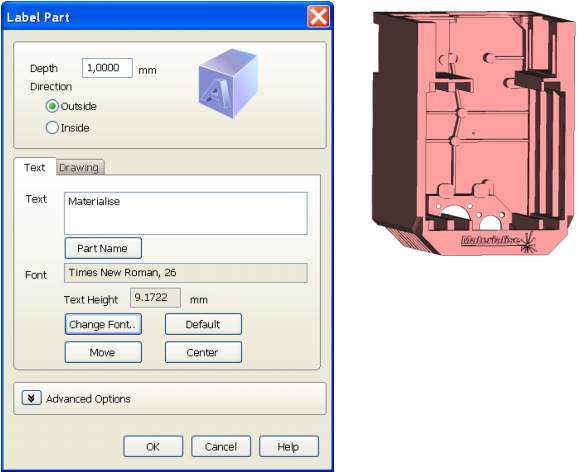Click the 3D letter cube preview icon
580x472 pixels.
click(x=228, y=84)
